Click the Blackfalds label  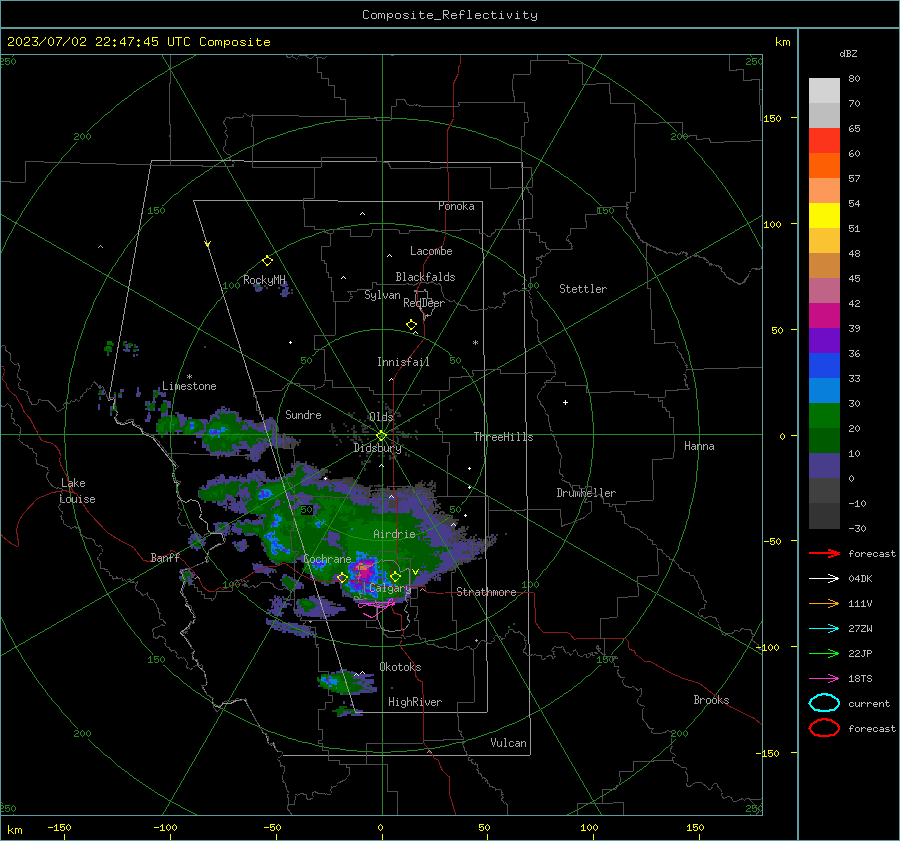click(425, 277)
